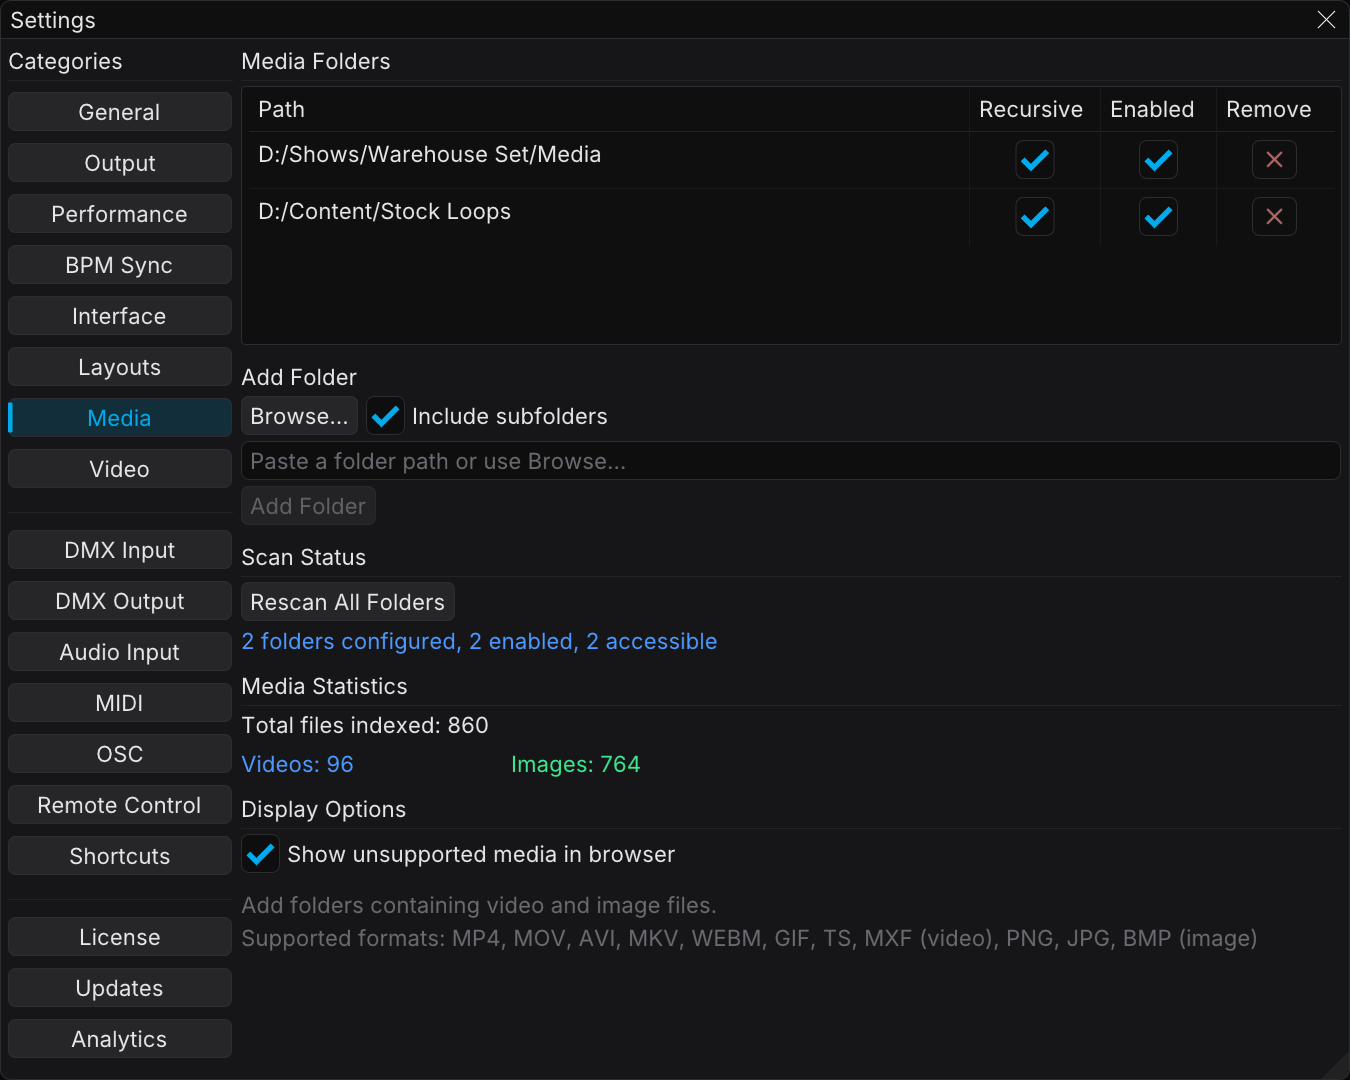
Task: Focus the folder path input field
Action: pyautogui.click(x=791, y=461)
